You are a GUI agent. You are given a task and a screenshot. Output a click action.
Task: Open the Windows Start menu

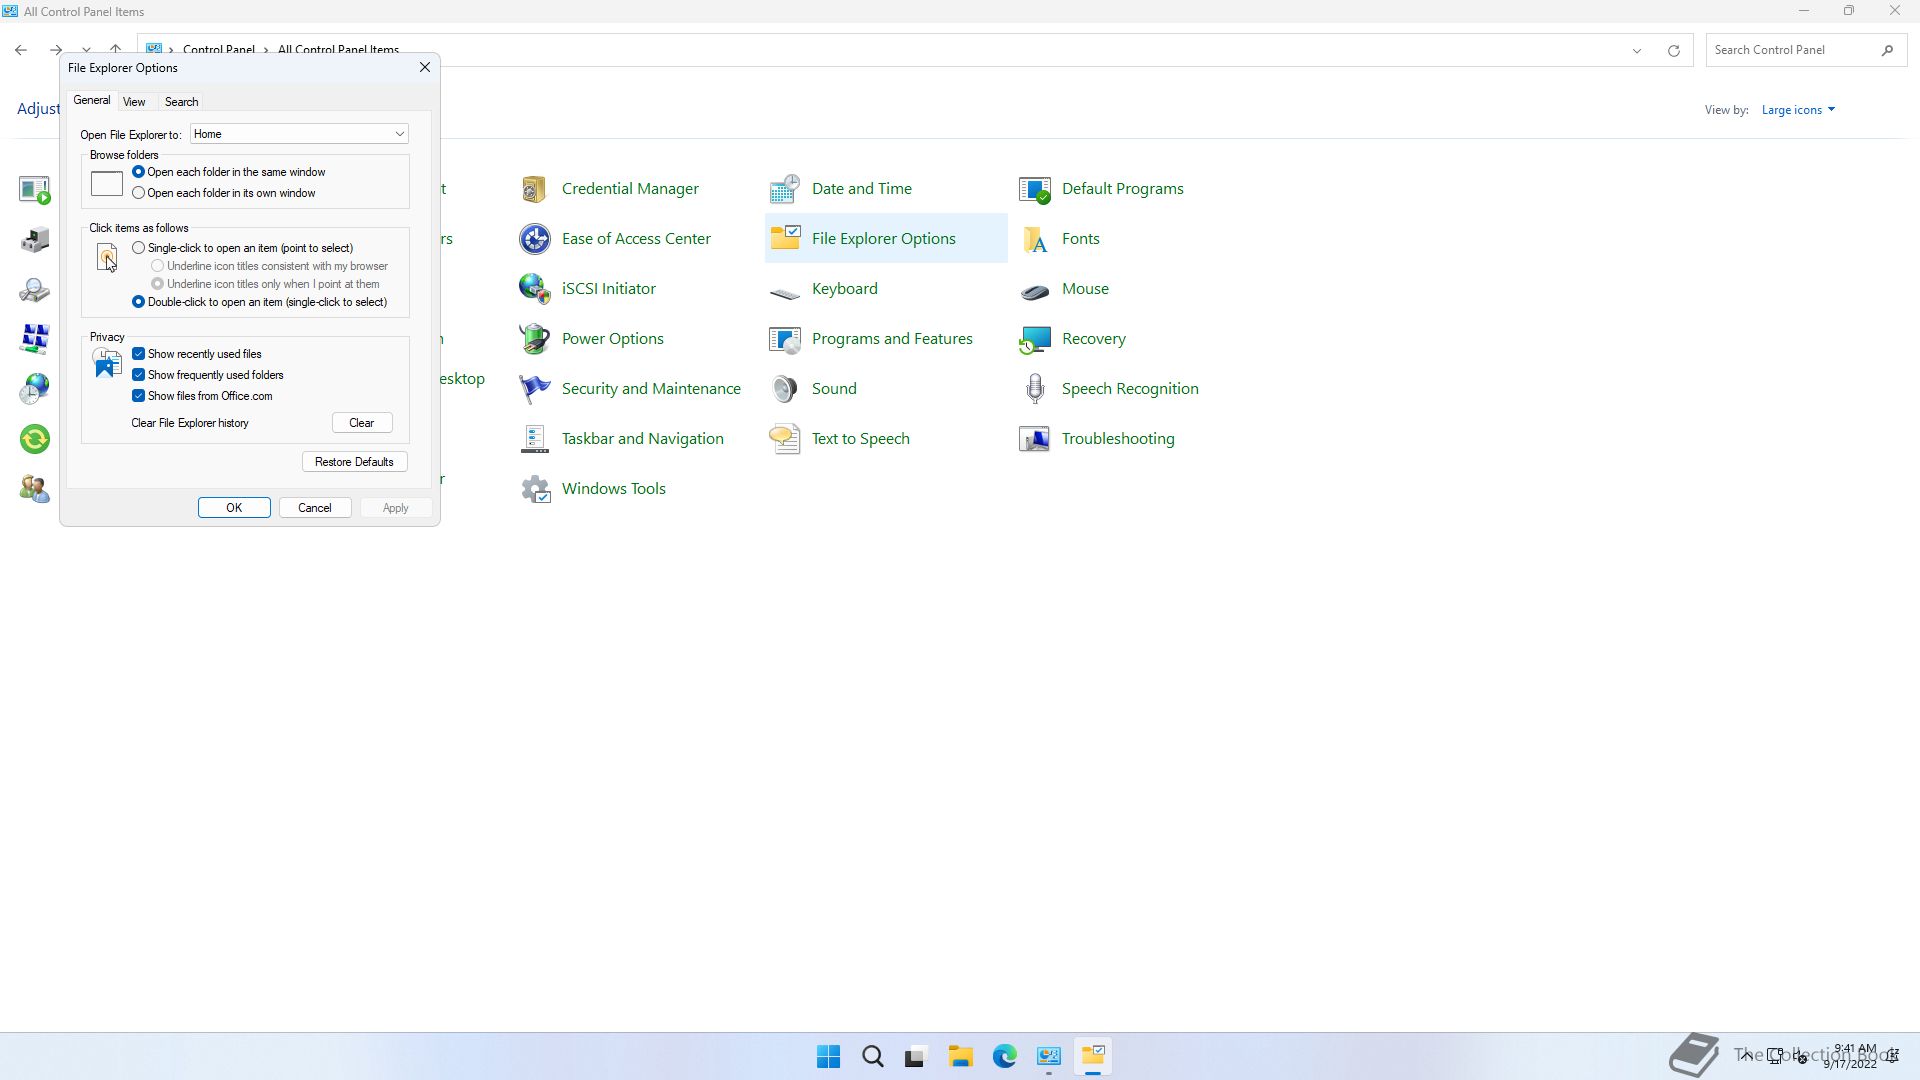point(828,1057)
